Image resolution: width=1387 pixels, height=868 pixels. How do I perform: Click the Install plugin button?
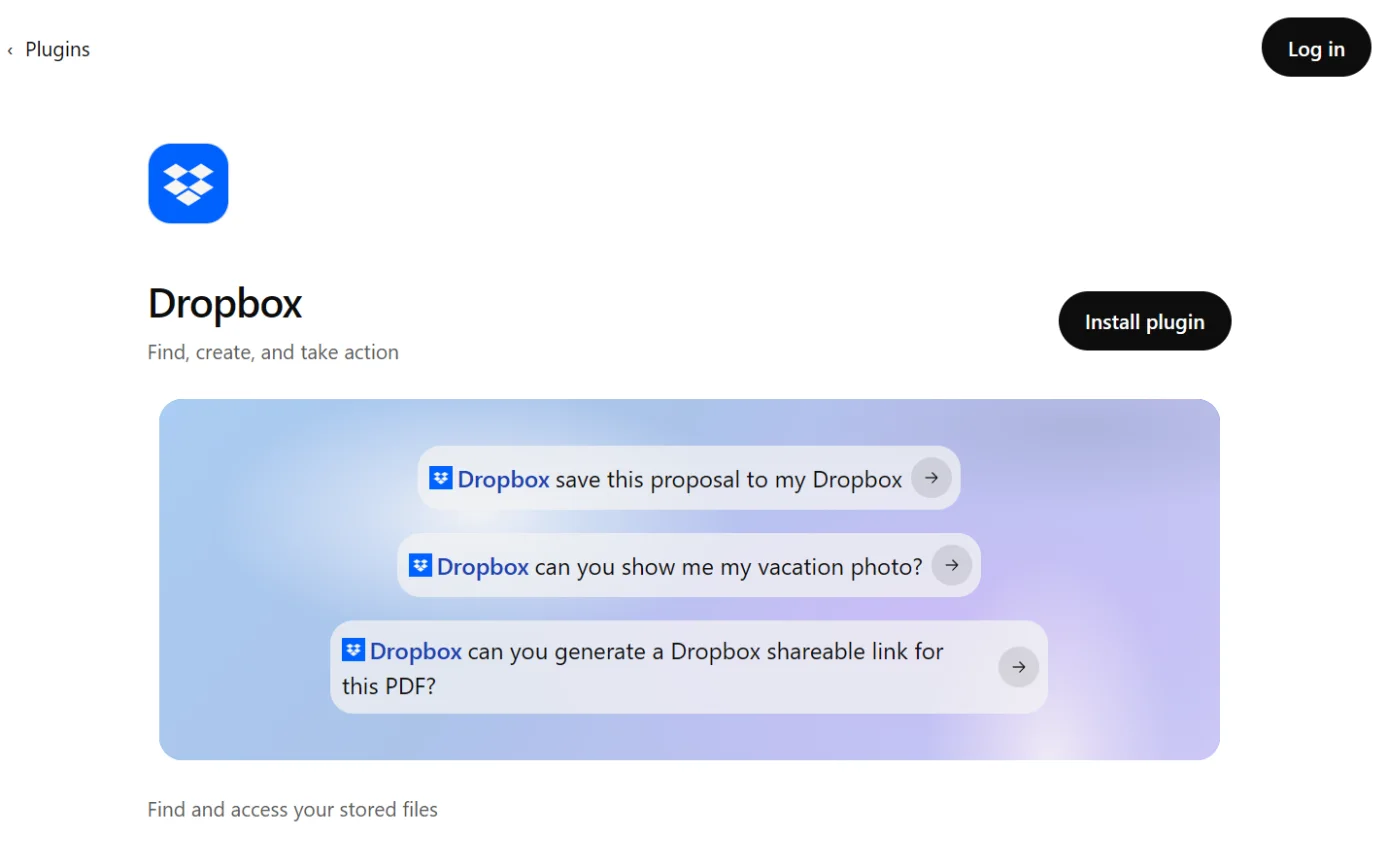pos(1144,321)
